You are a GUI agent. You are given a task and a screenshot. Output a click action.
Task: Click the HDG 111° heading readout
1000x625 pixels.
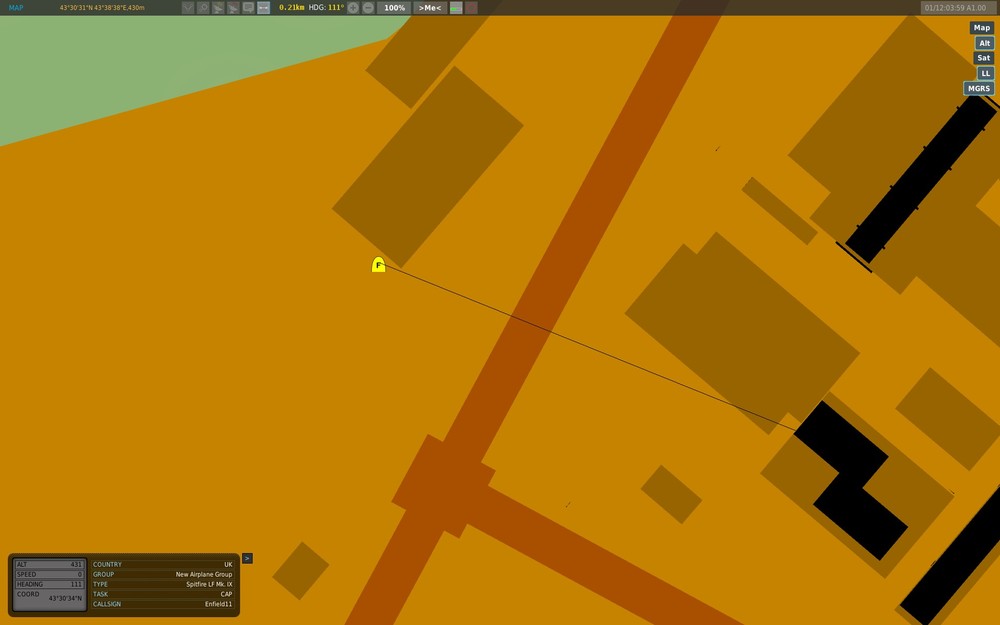(x=326, y=8)
